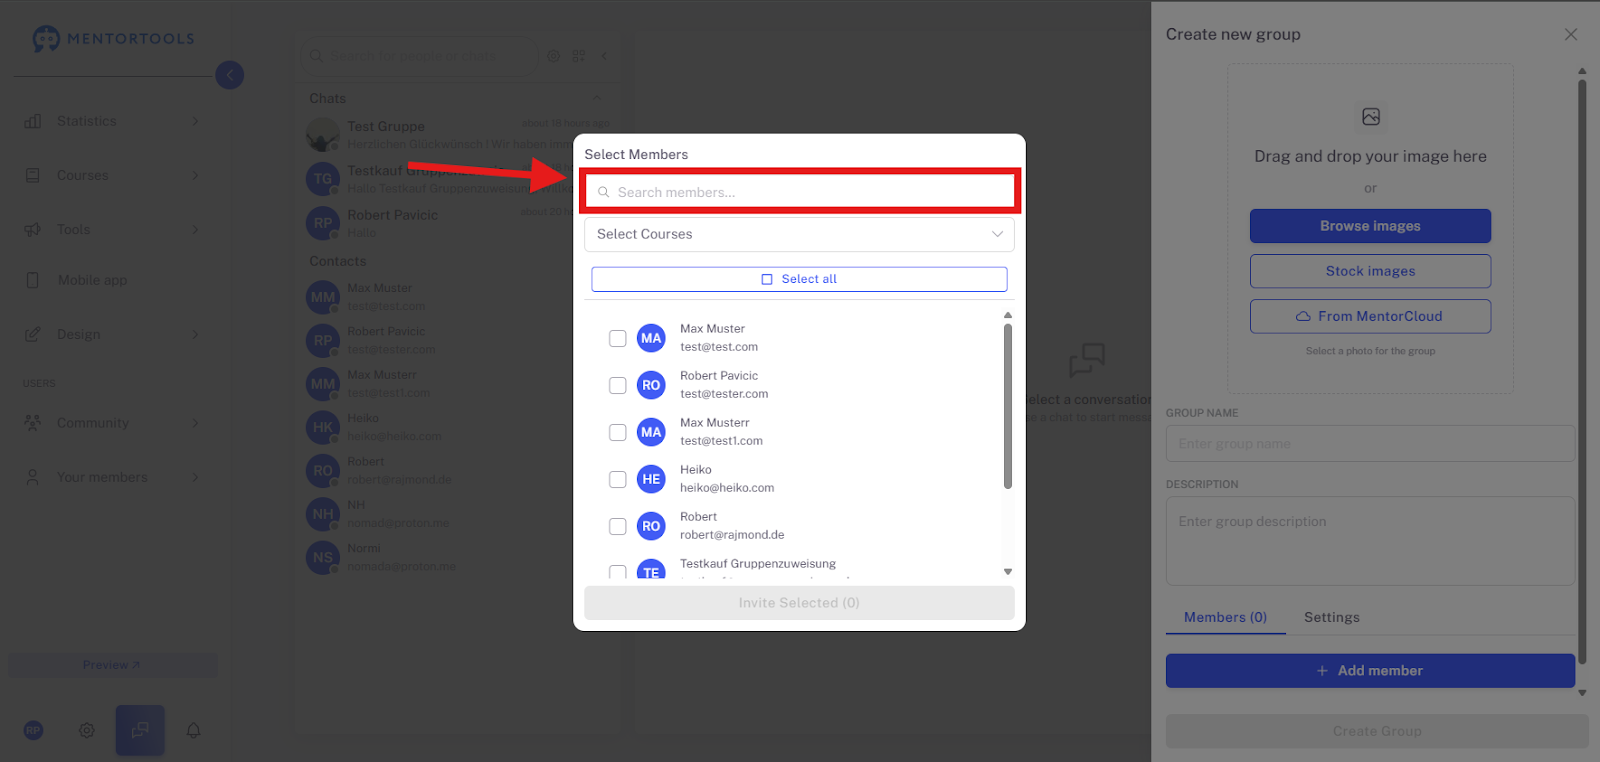Click the Browse images button
1600x762 pixels.
pos(1370,226)
